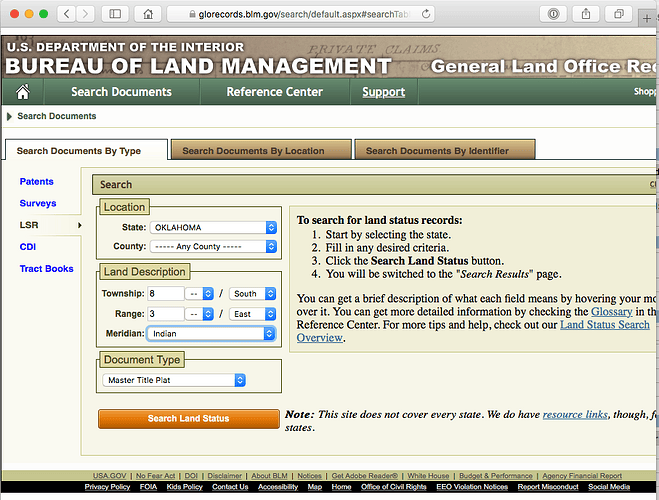The width and height of the screenshot is (659, 500).
Task: Open the Get Adobe Reader footer link
Action: (365, 476)
